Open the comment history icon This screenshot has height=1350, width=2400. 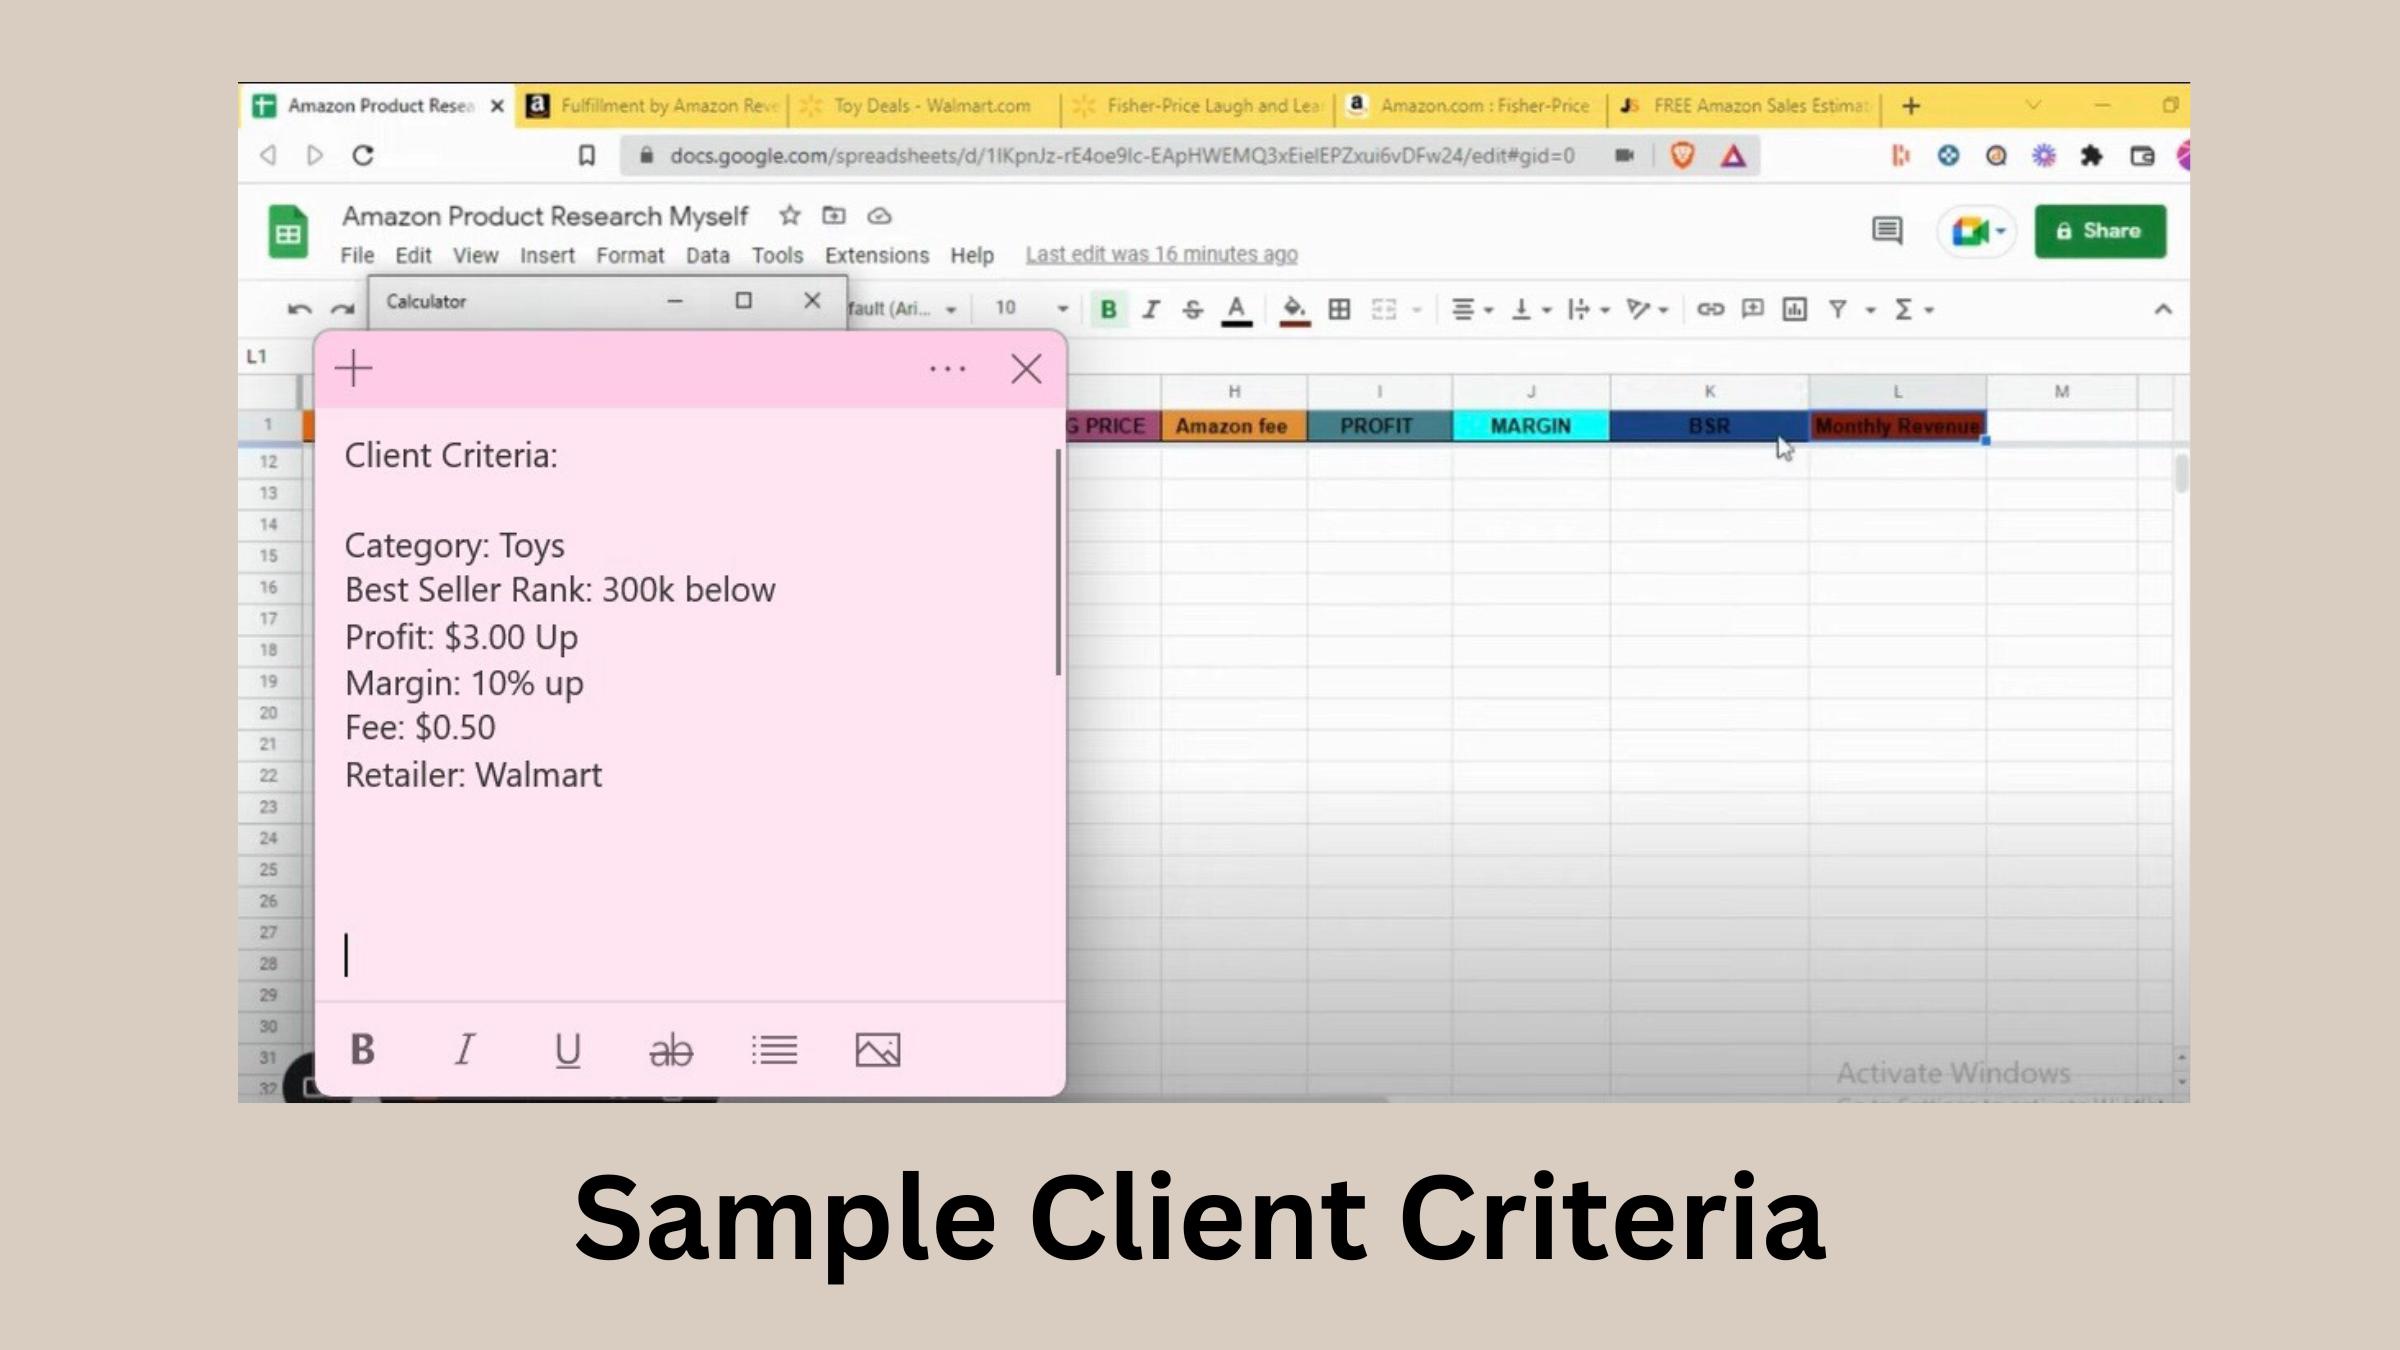(1887, 231)
